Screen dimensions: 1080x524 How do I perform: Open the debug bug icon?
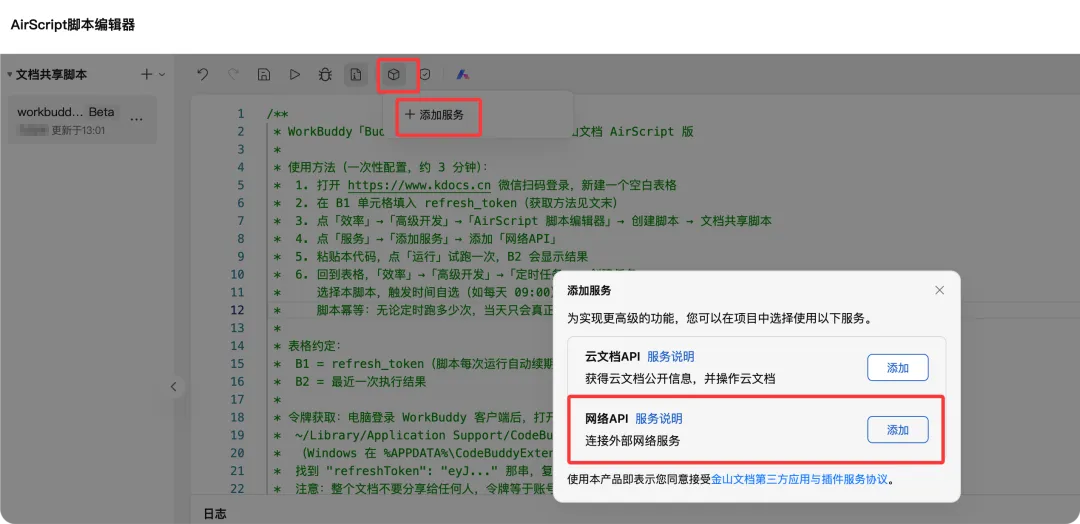[325, 74]
